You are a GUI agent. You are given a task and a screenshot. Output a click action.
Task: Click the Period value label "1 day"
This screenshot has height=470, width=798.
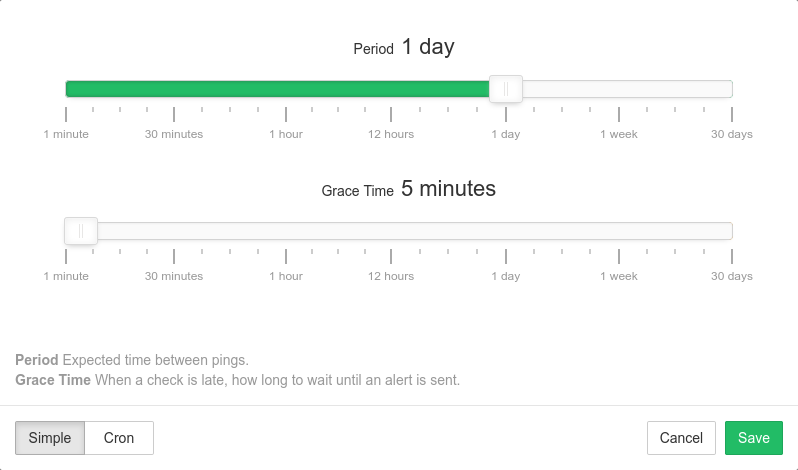(x=428, y=47)
